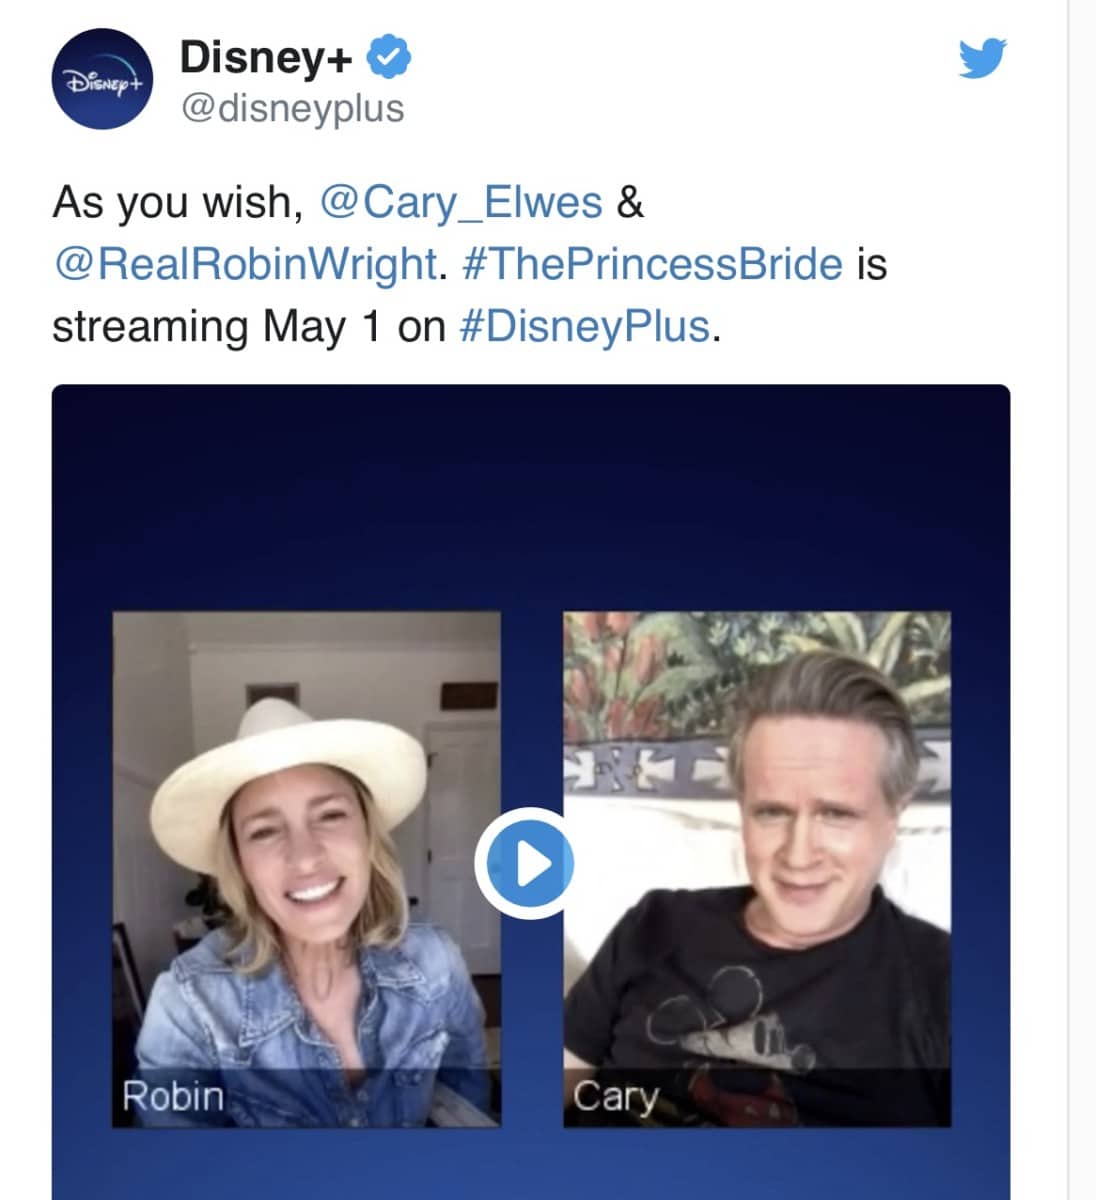The width and height of the screenshot is (1096, 1200).
Task: Click the "streaming May 1 on" text
Action: 248,327
